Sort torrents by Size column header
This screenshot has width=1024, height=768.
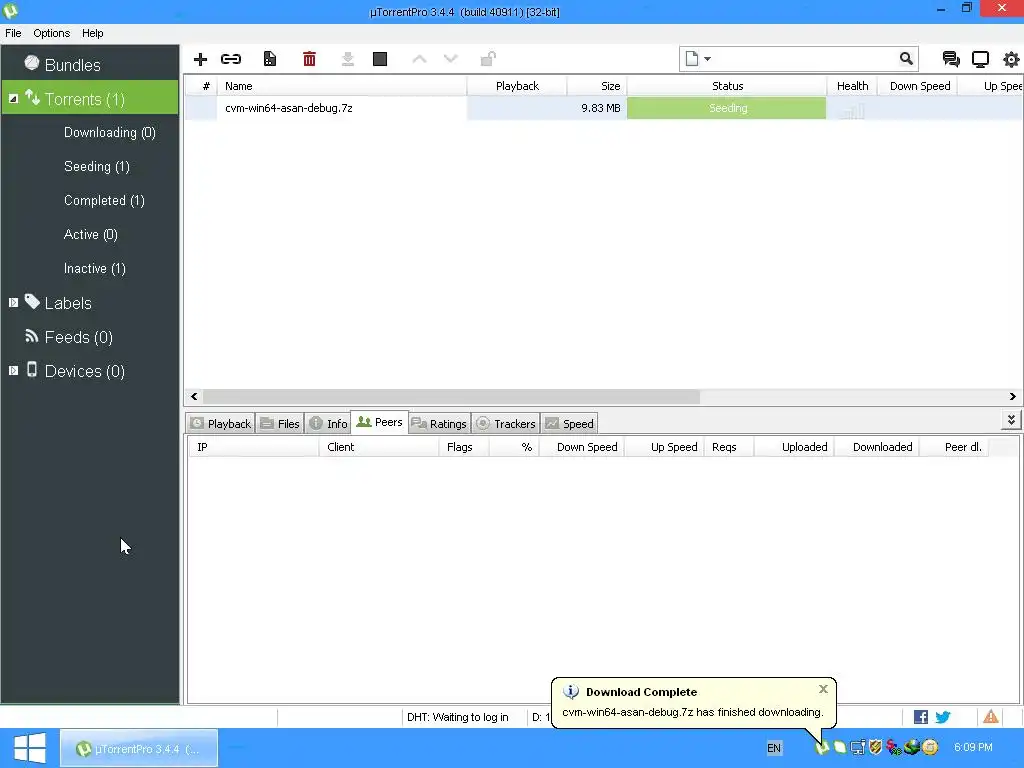(597, 86)
